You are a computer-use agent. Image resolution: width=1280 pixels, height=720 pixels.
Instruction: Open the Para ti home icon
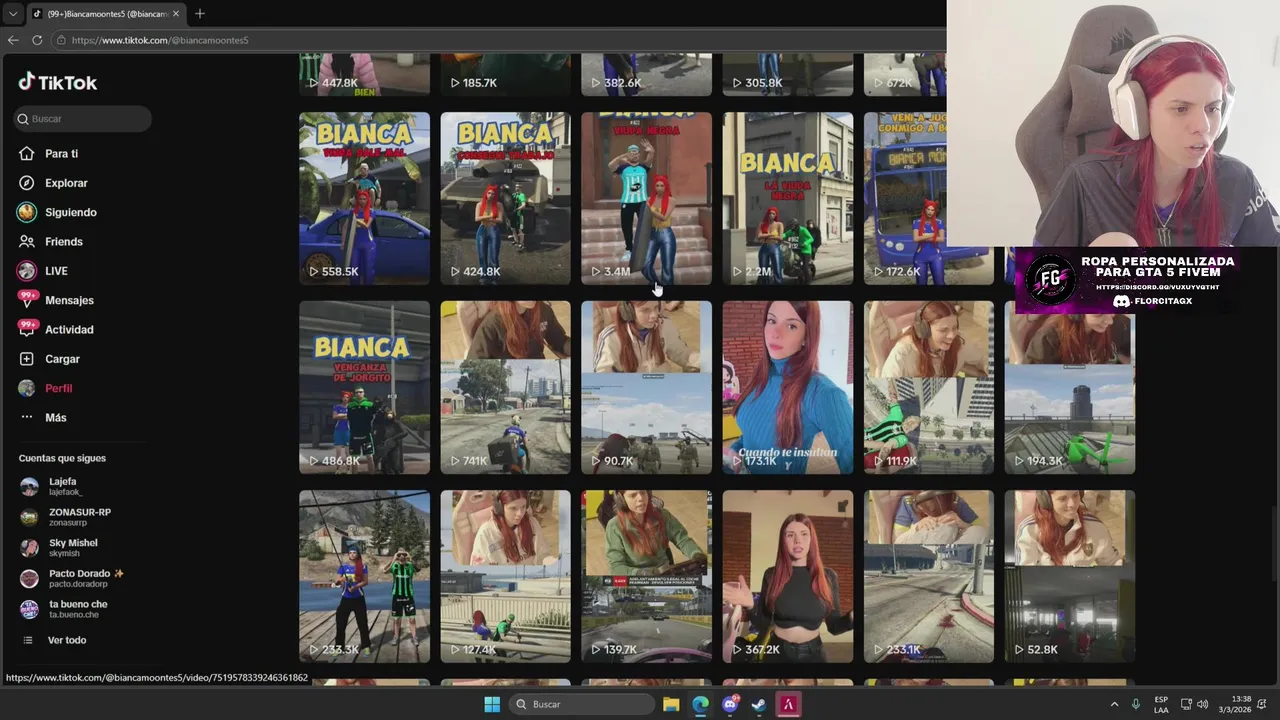coord(27,154)
